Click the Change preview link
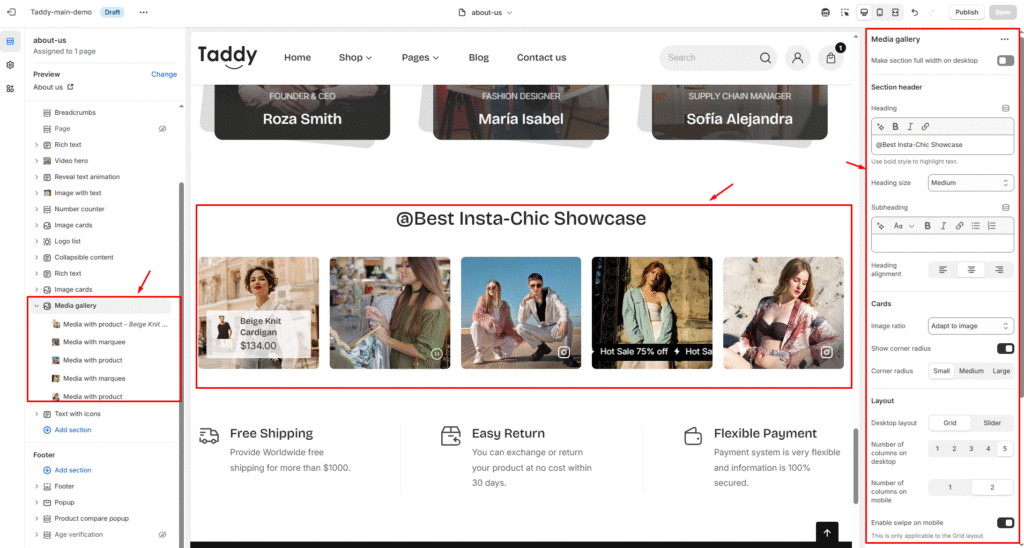Image resolution: width=1024 pixels, height=548 pixels. [x=164, y=74]
